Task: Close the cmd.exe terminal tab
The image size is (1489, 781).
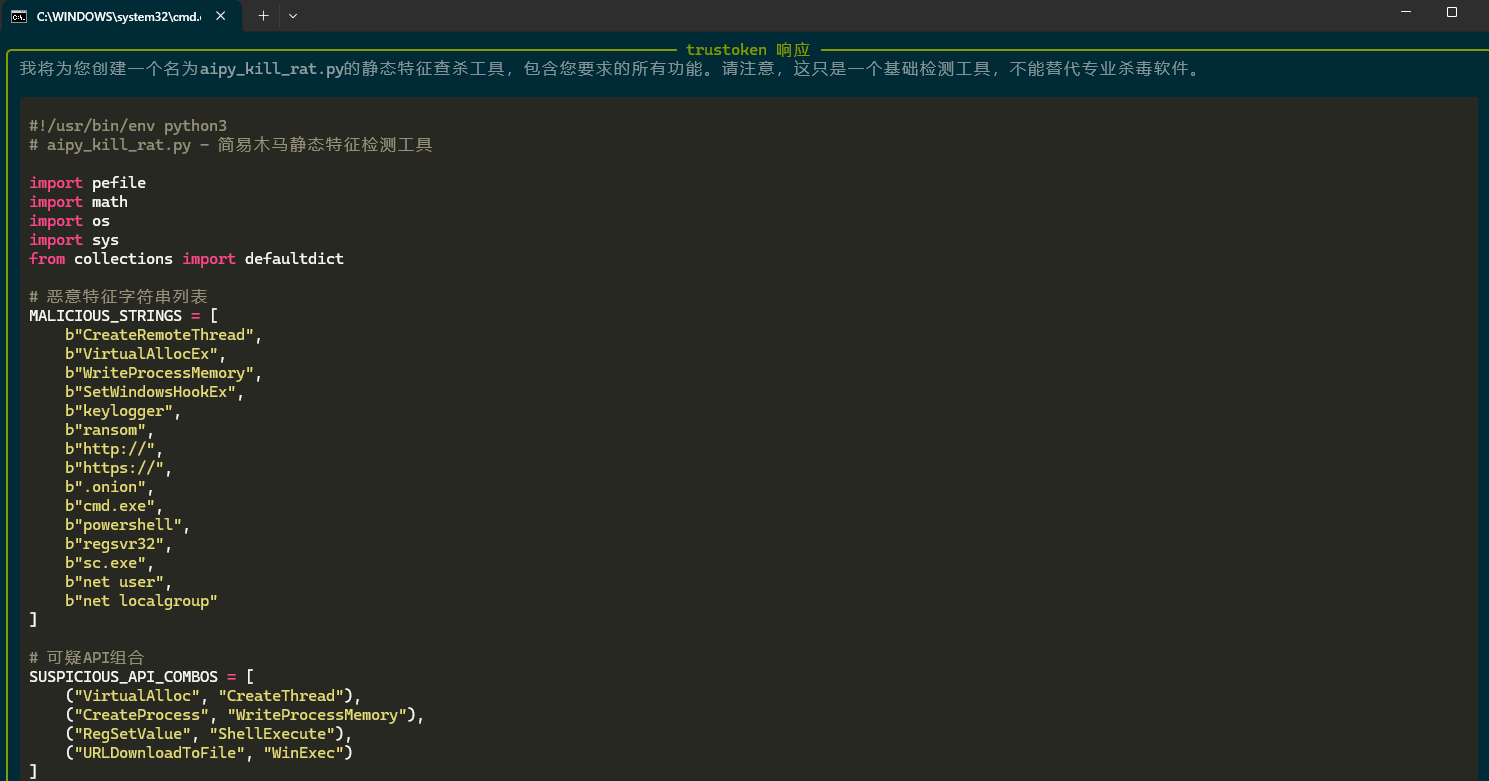Action: [x=221, y=16]
